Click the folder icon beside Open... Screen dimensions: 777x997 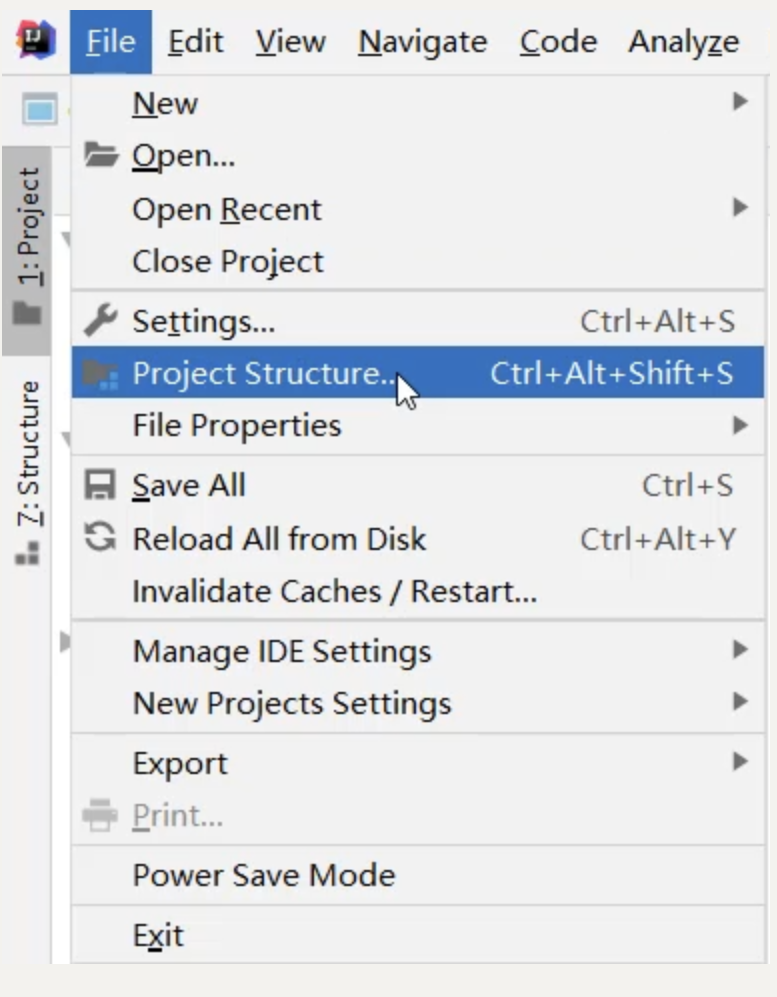click(x=101, y=155)
